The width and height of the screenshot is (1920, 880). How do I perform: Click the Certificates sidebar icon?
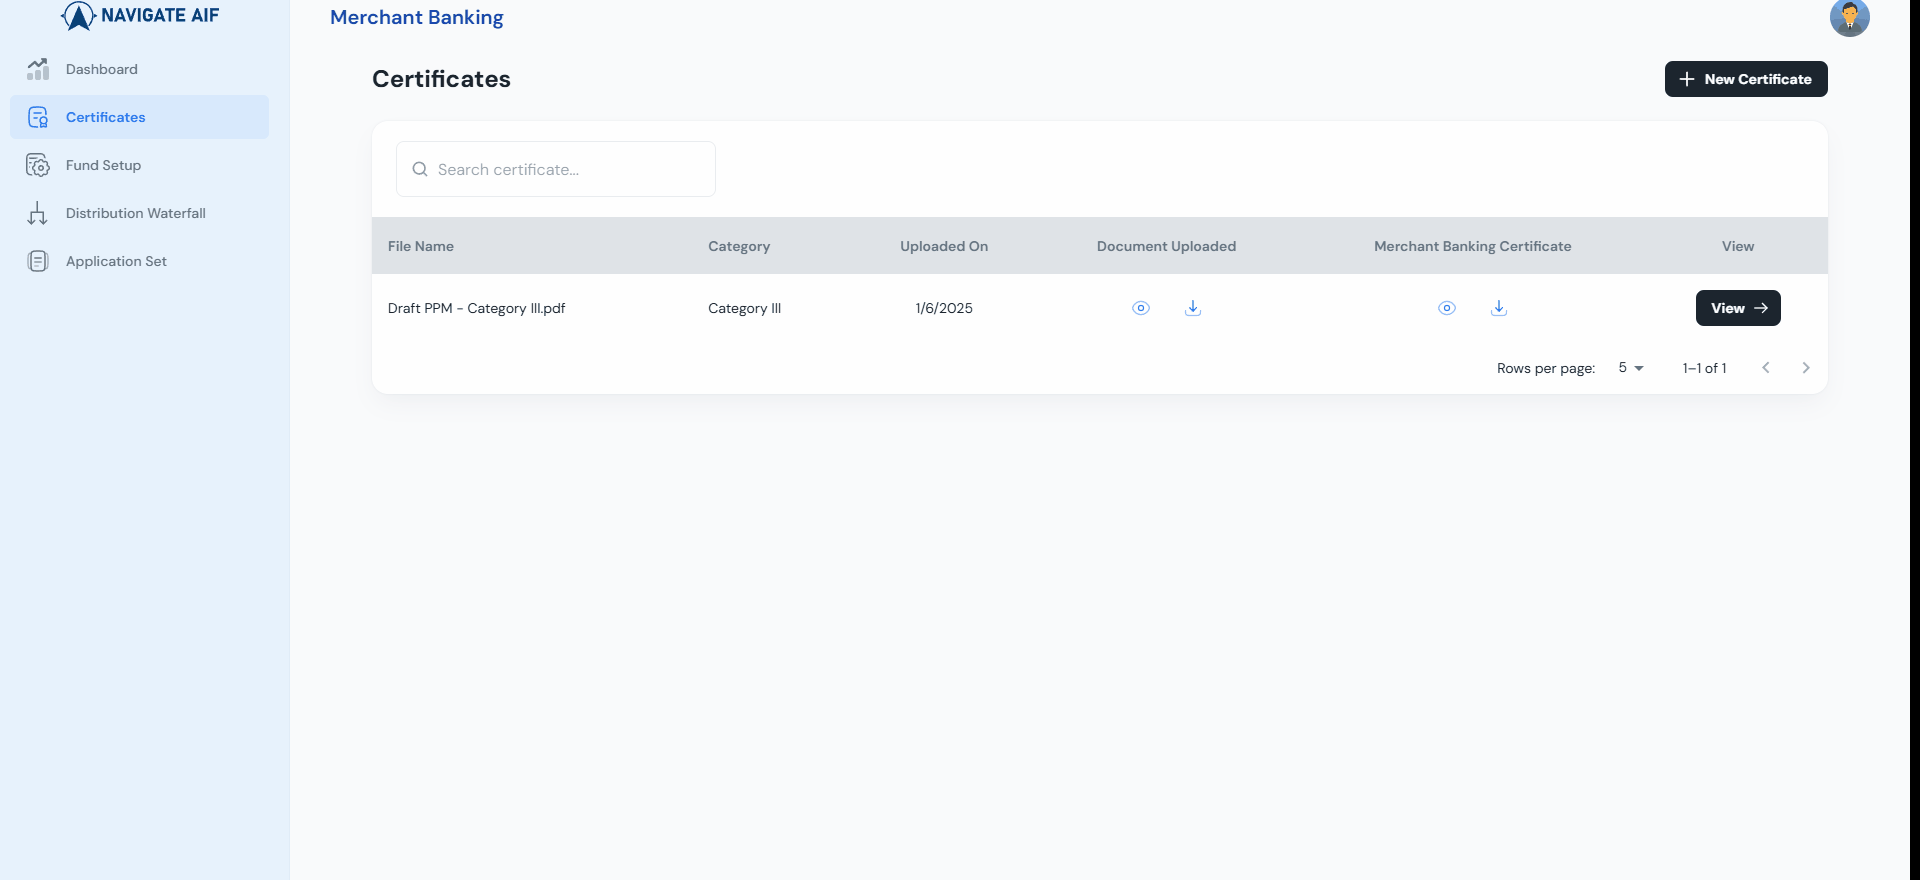point(38,117)
